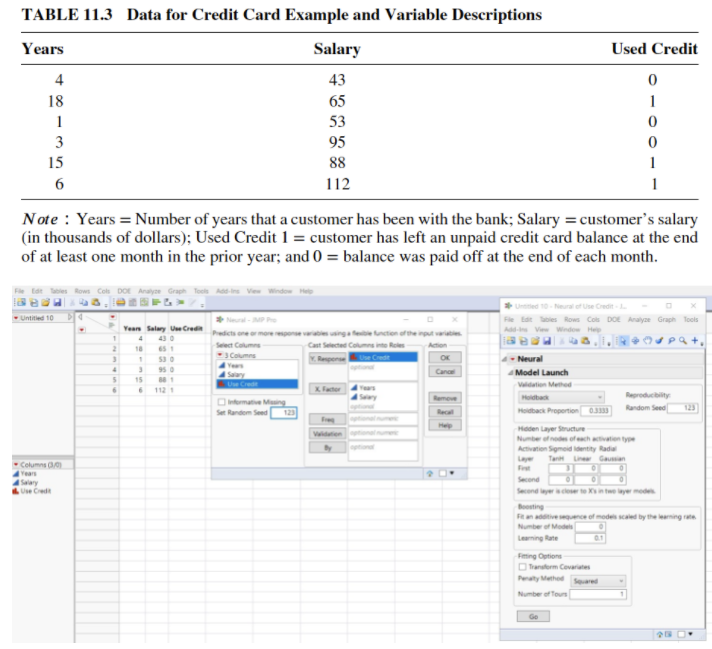Open 3 Columns red triangle in Select Columns

[220, 355]
